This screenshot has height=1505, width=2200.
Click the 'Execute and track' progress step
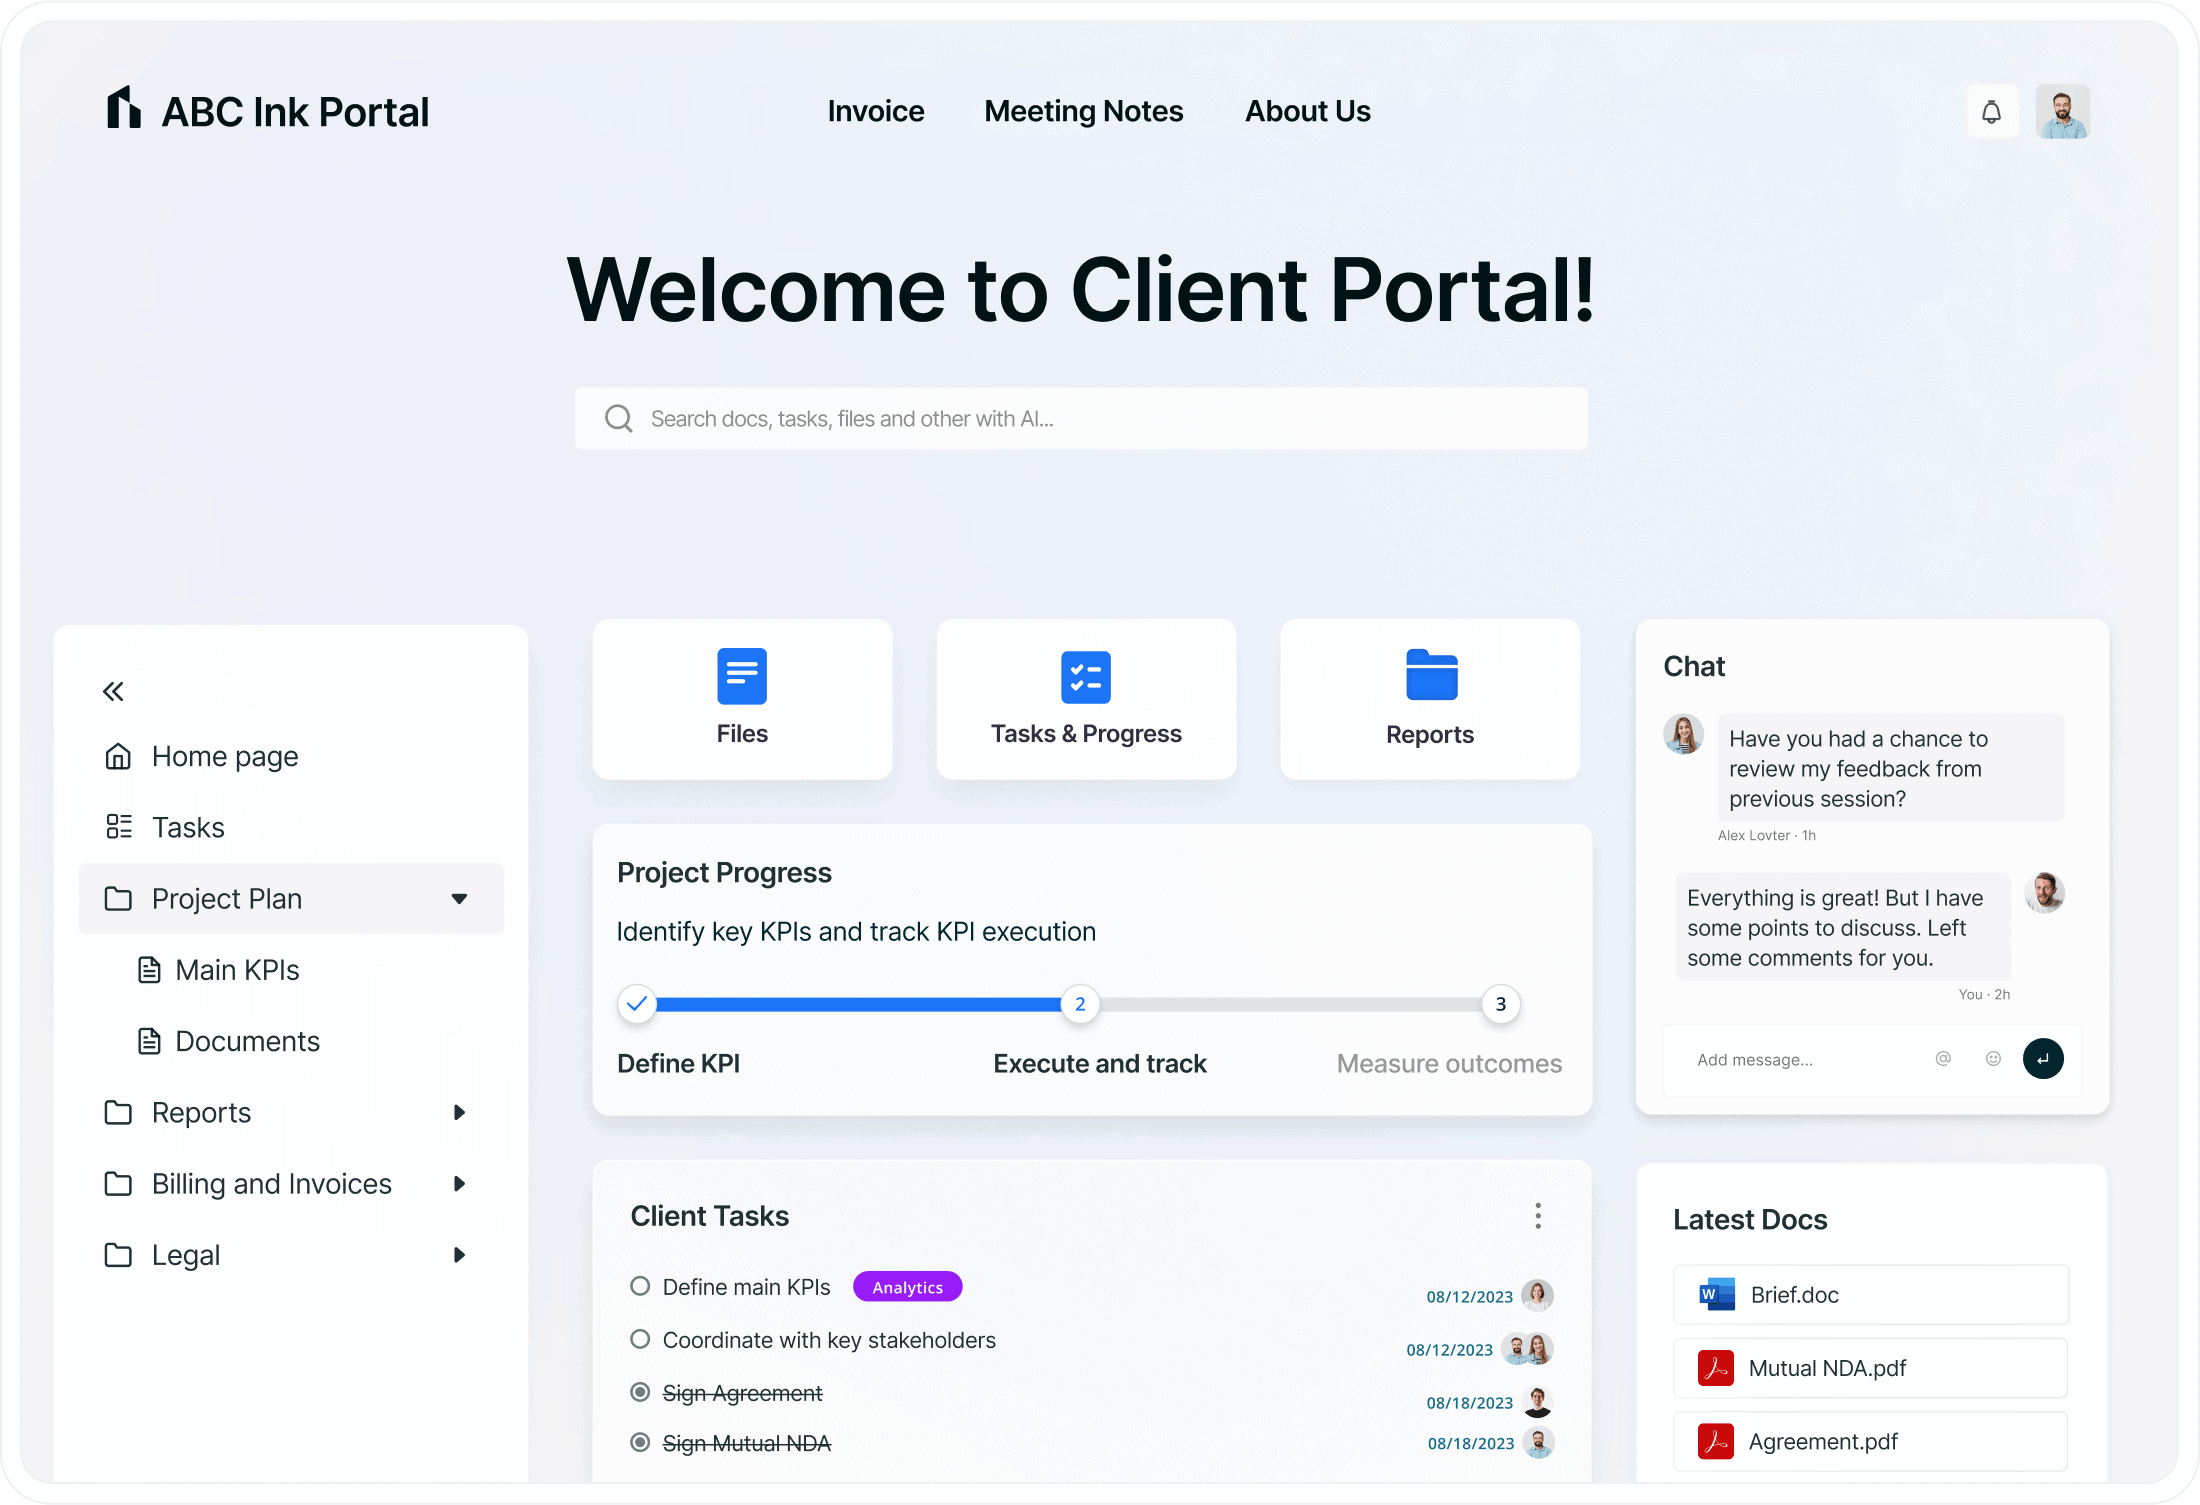[x=1079, y=1004]
